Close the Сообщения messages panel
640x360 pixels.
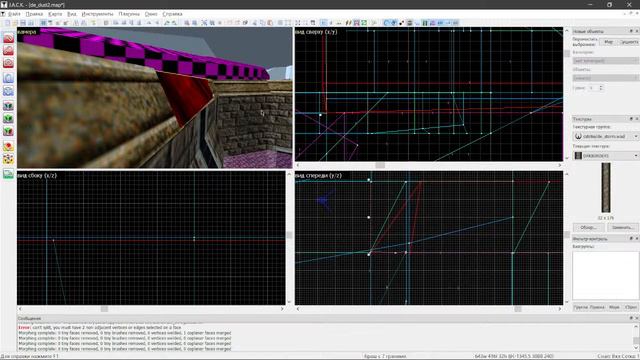636,318
